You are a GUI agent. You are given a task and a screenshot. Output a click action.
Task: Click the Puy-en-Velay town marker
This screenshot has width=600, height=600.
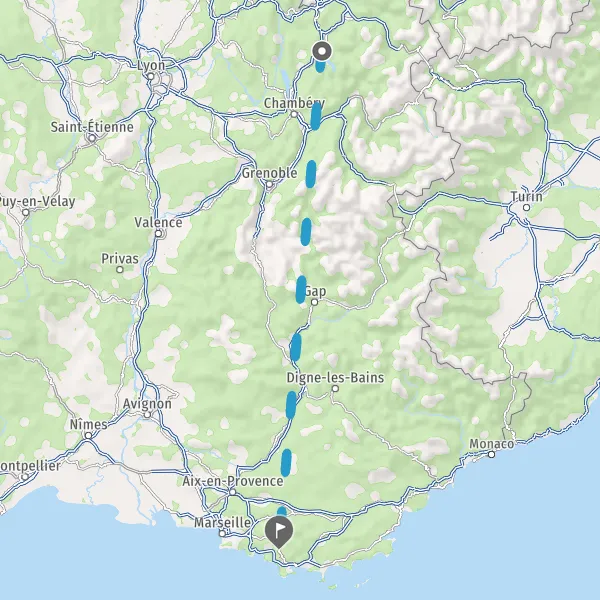point(26,212)
